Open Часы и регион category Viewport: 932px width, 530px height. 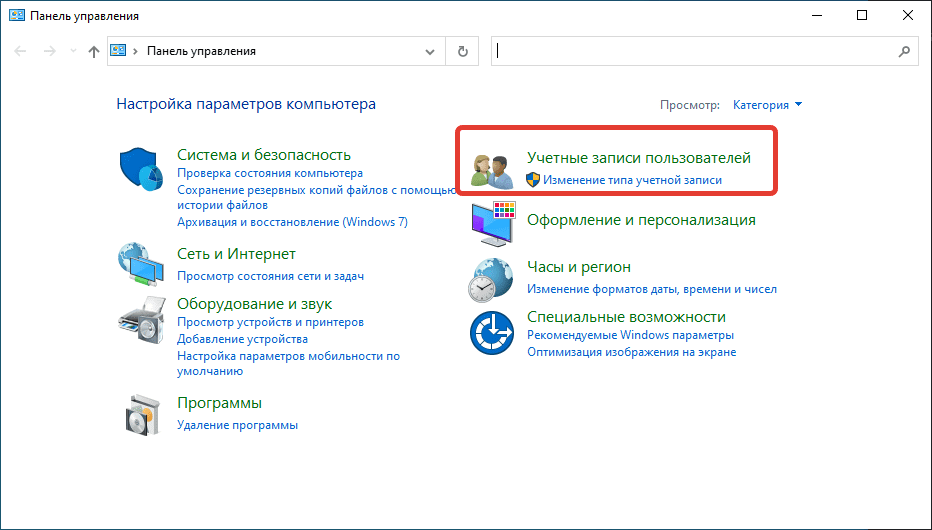click(x=579, y=267)
